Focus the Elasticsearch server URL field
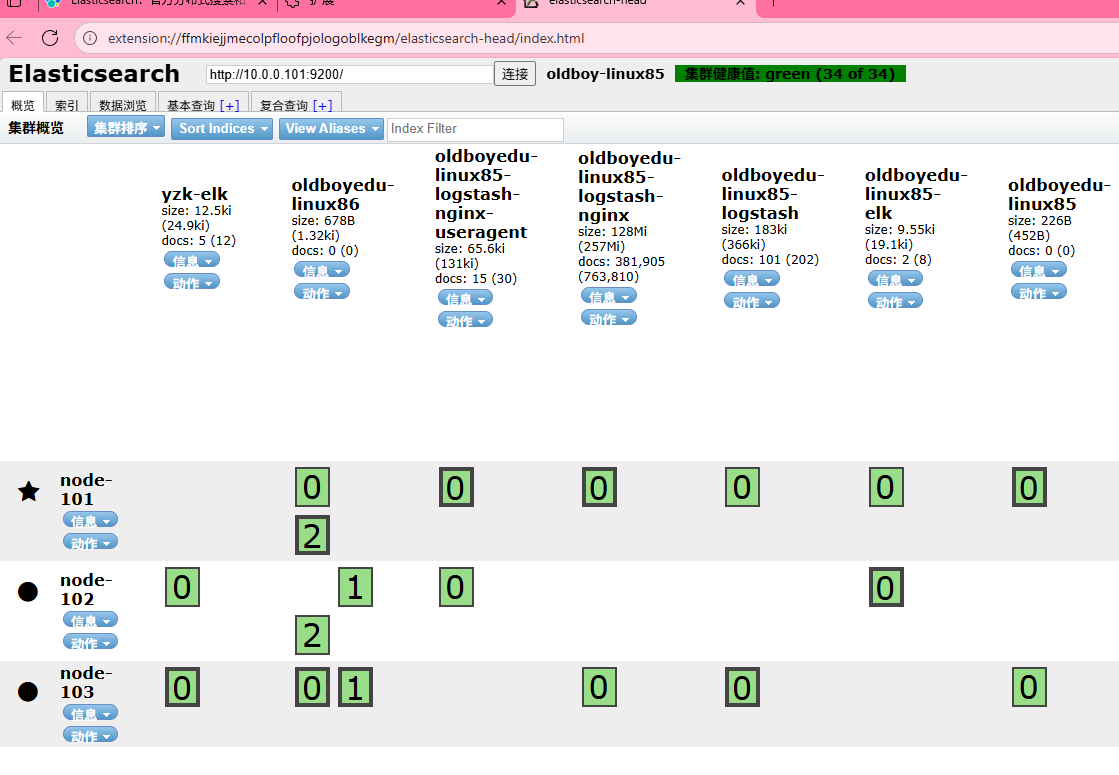The image size is (1119, 775). tap(350, 74)
